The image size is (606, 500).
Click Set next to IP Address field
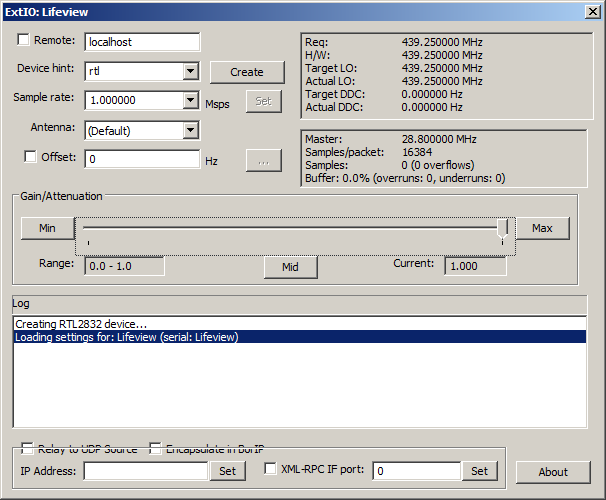[x=227, y=471]
